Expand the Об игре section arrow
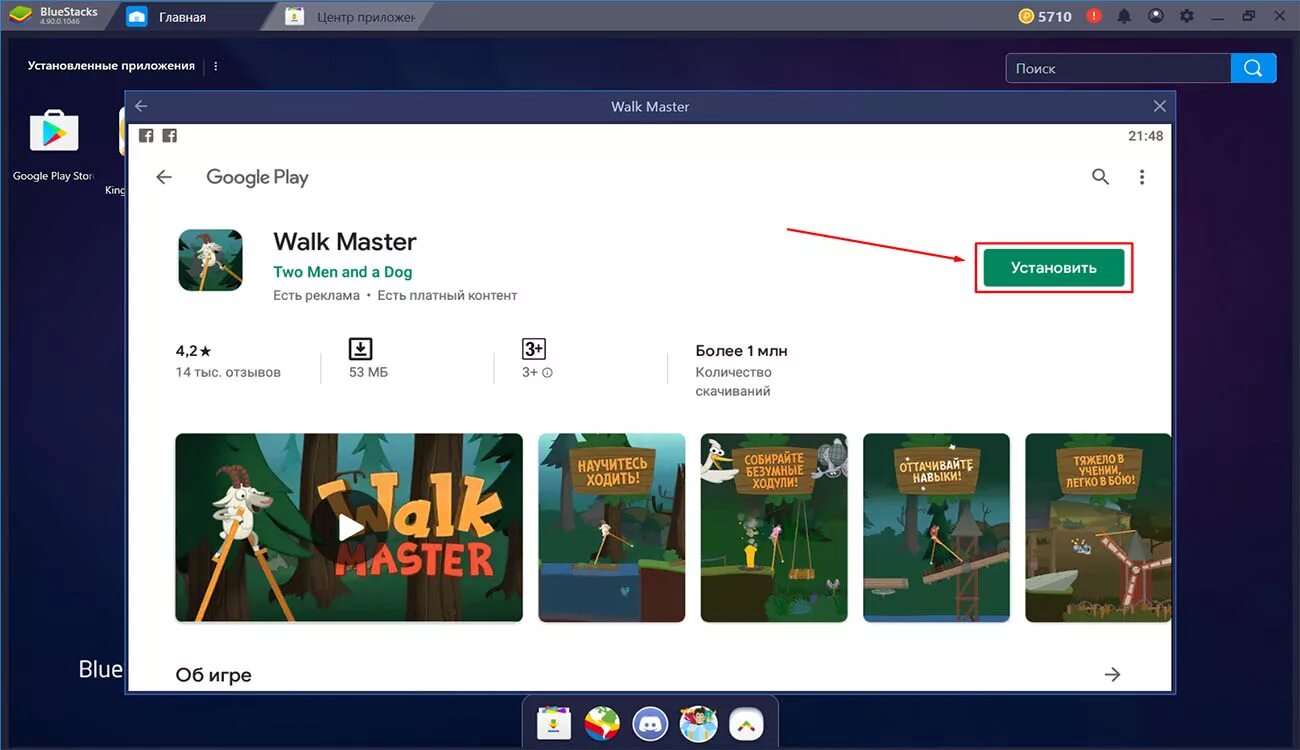1300x750 pixels. tap(1112, 674)
